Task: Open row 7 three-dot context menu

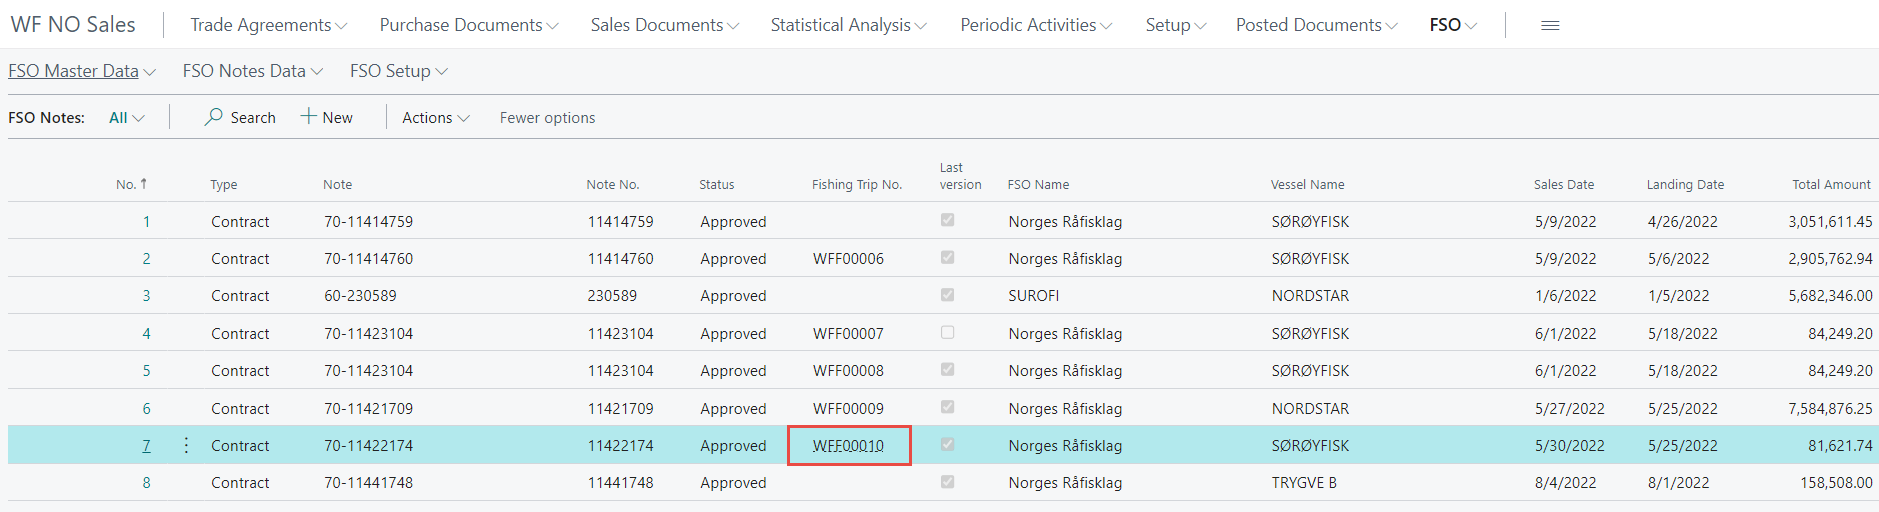Action: 186,445
